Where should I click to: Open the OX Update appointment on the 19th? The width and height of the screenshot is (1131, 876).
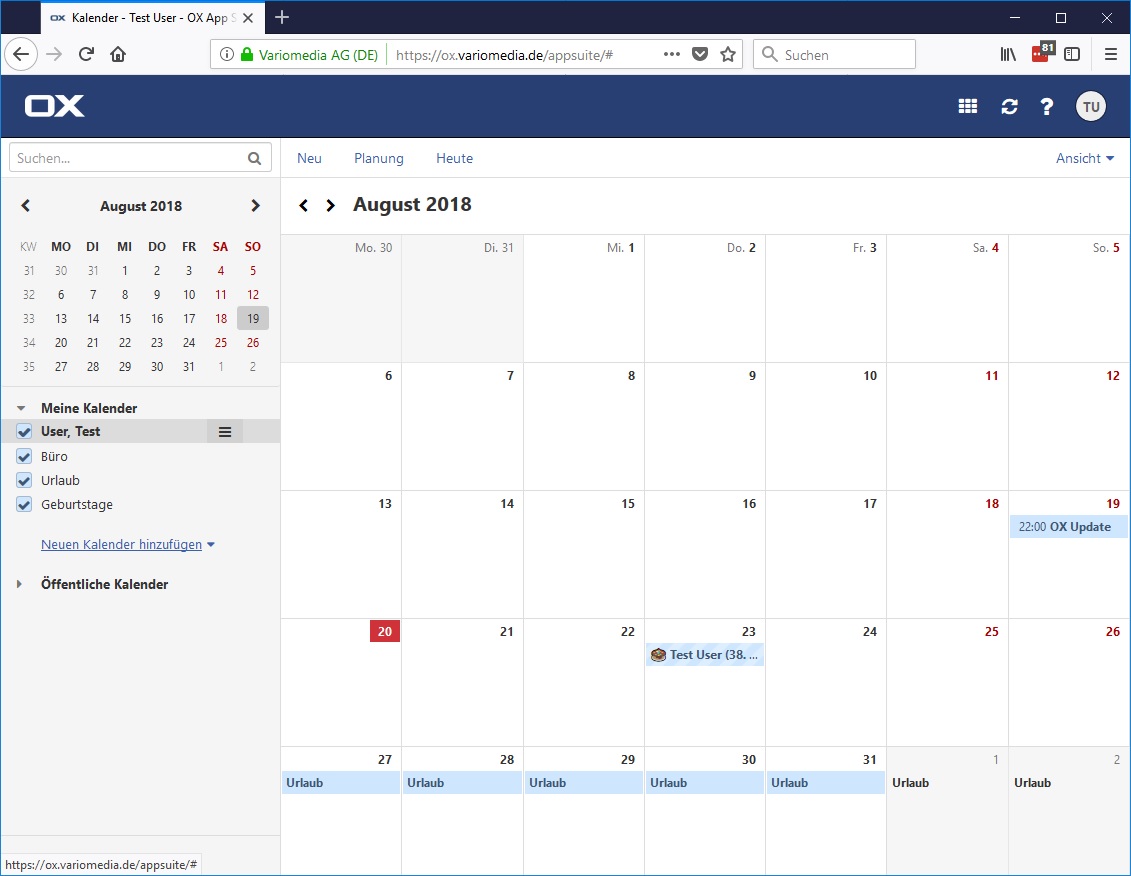1068,527
